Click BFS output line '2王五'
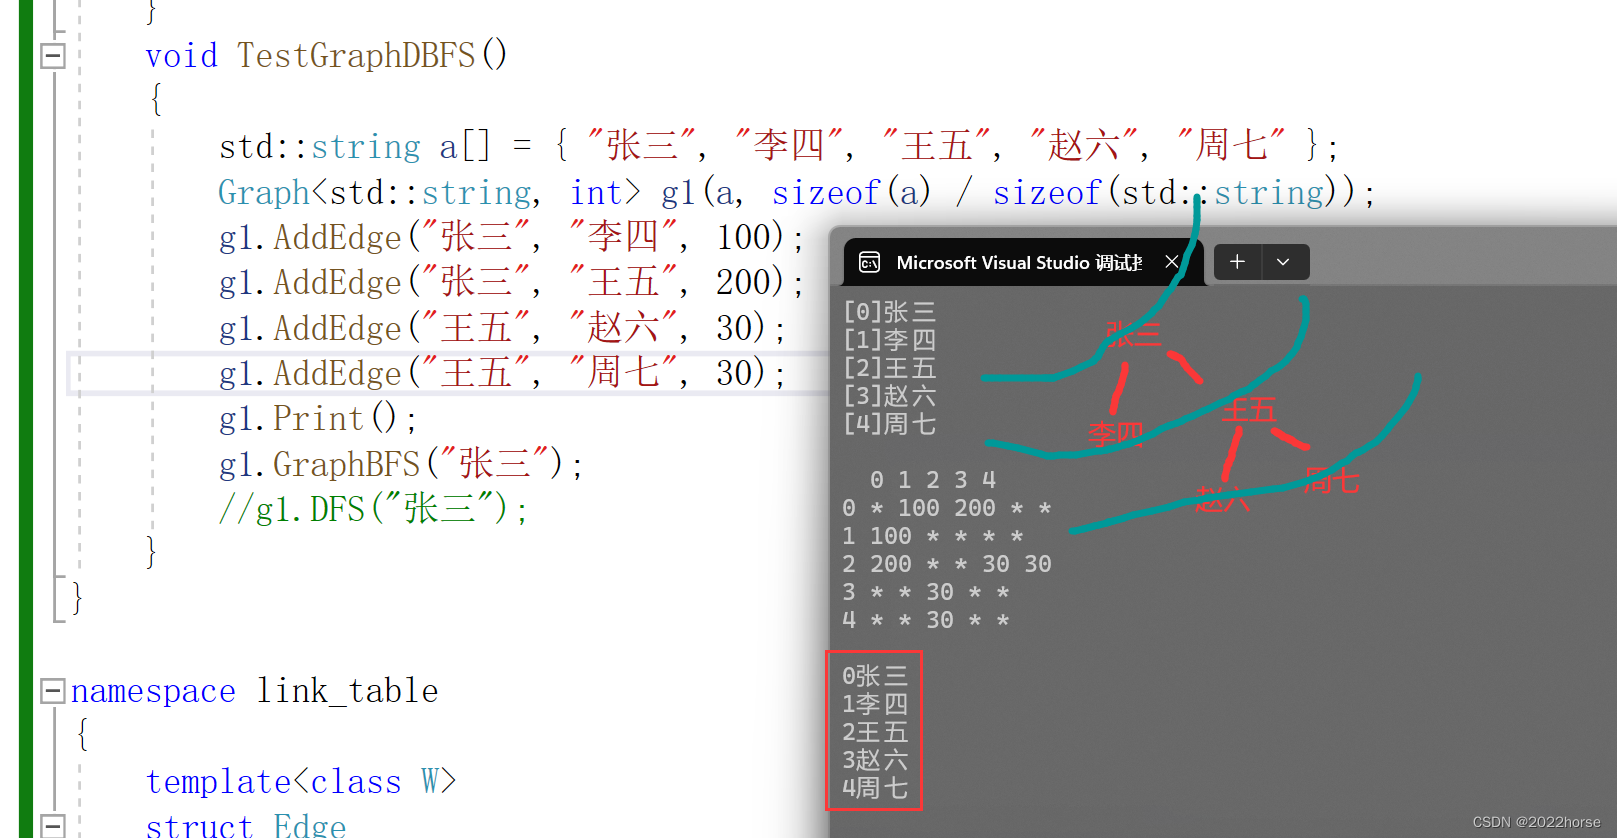1617x838 pixels. point(875,733)
